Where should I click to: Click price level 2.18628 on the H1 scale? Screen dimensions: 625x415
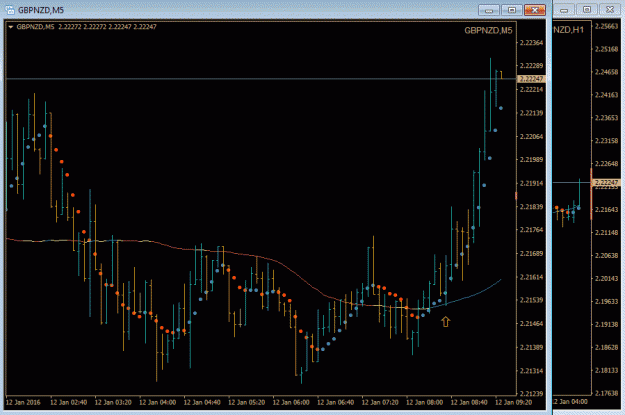[x=606, y=348]
